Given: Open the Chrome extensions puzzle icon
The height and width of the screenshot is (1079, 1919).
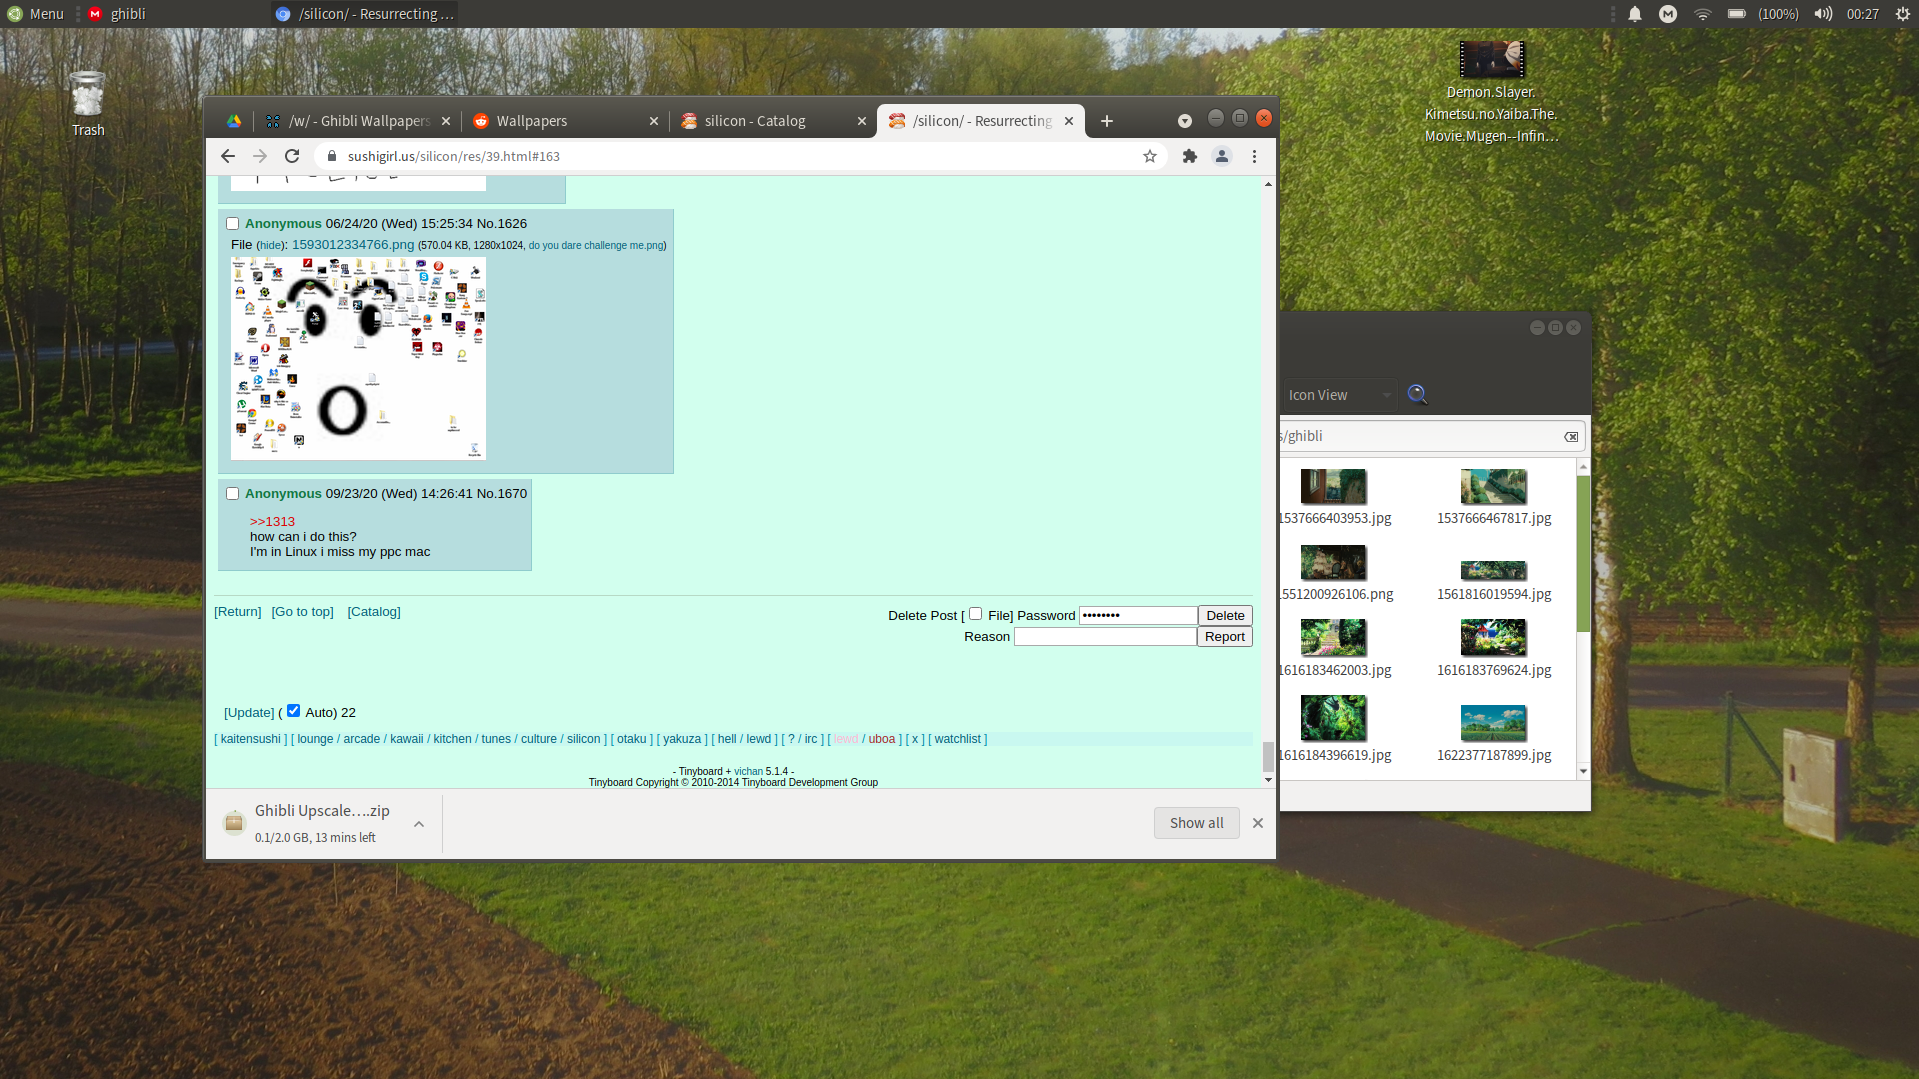Looking at the screenshot, I should pyautogui.click(x=1190, y=156).
